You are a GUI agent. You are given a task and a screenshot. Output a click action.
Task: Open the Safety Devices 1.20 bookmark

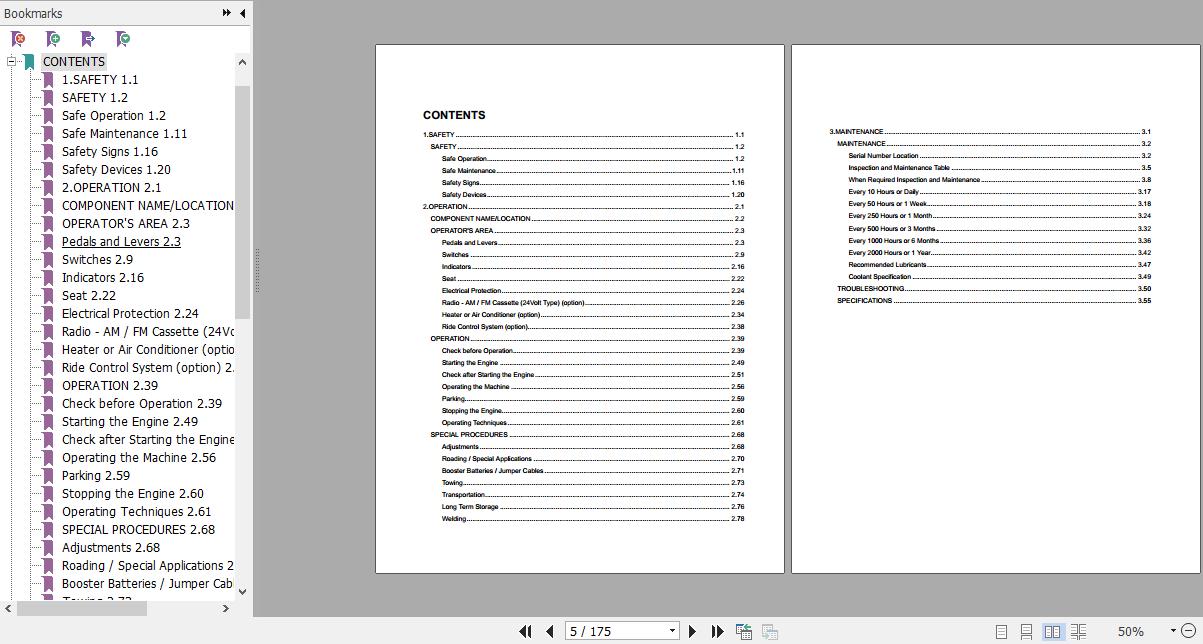(x=116, y=170)
